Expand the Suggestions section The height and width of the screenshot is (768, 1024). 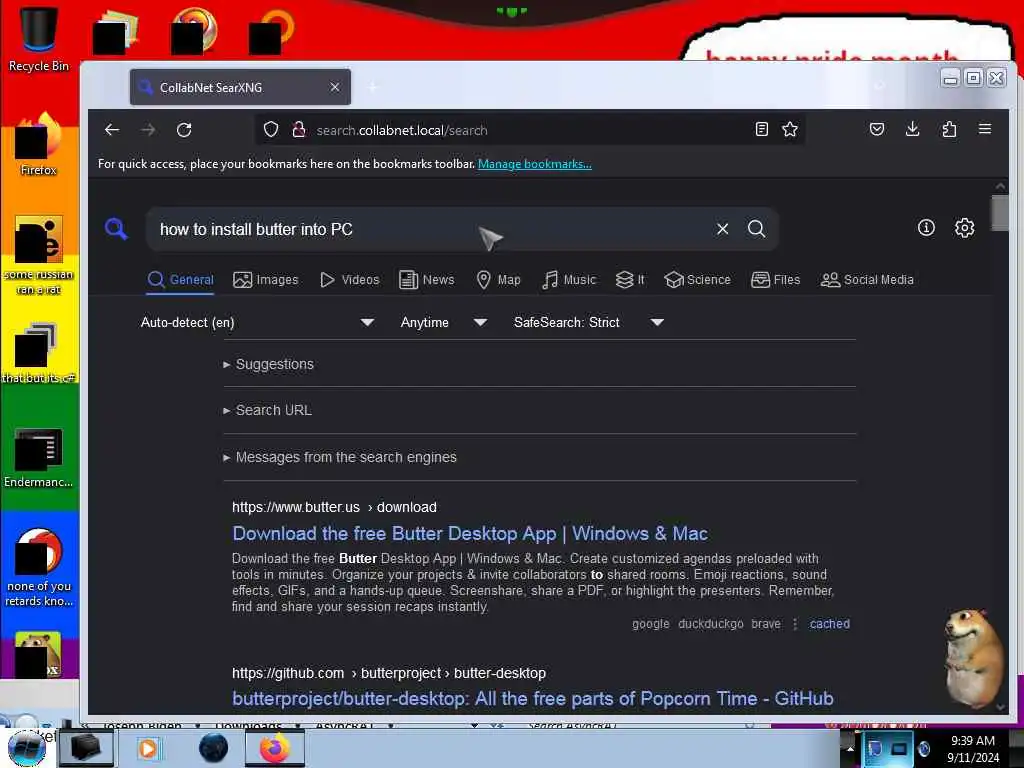coord(274,364)
